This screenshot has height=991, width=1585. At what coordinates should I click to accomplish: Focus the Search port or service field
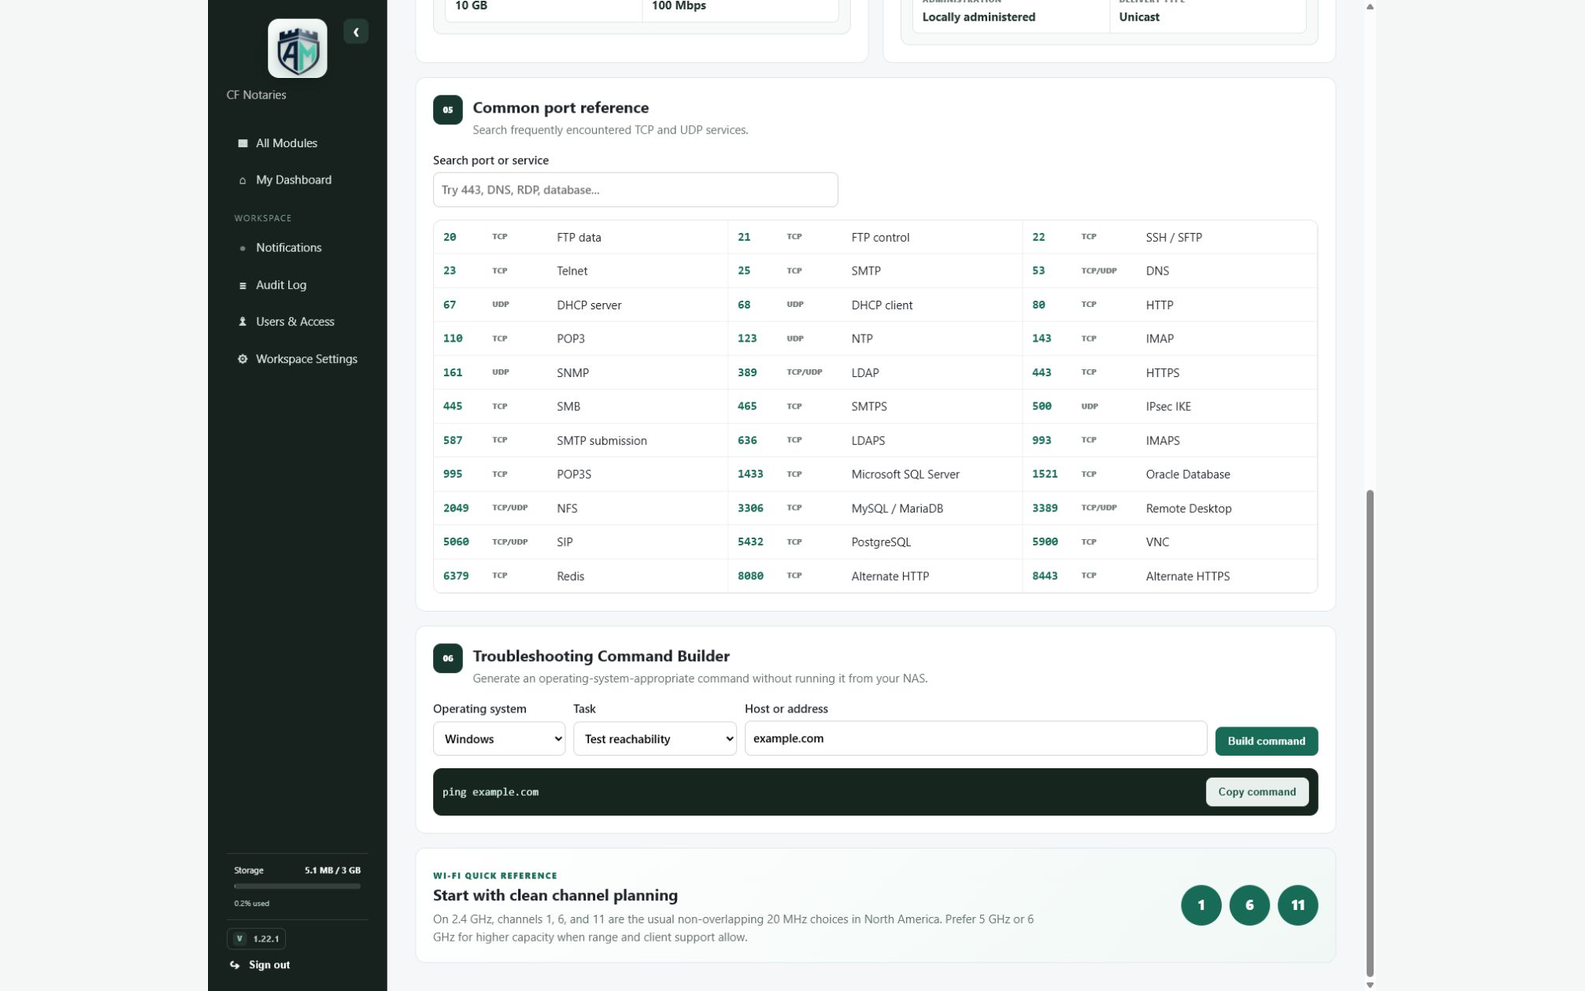(635, 190)
